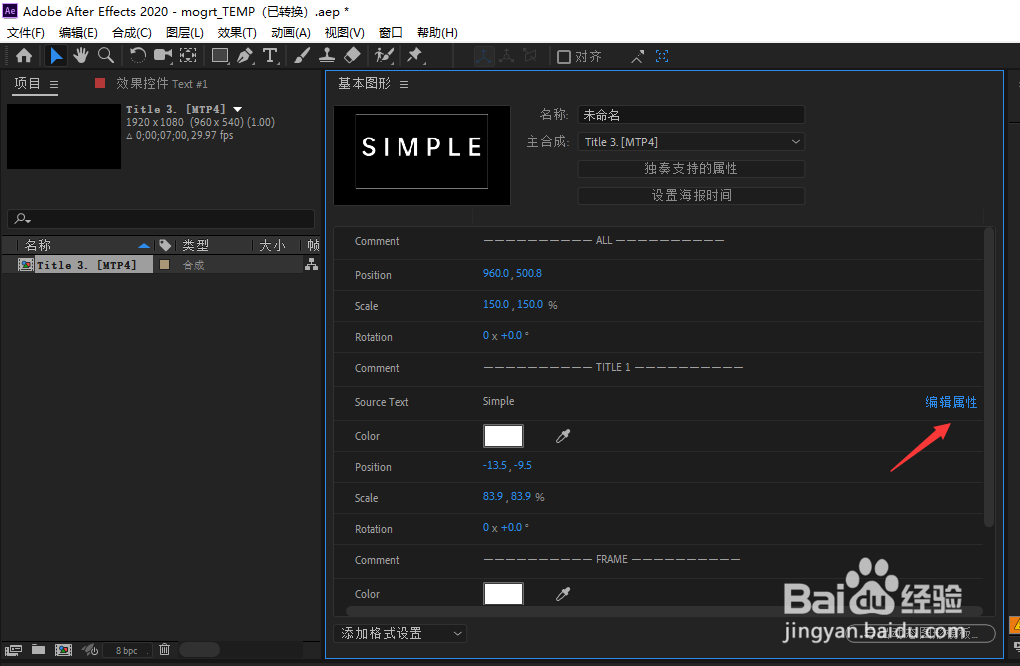The height and width of the screenshot is (666, 1020).
Task: Open the 动画(A) menu
Action: point(291,33)
